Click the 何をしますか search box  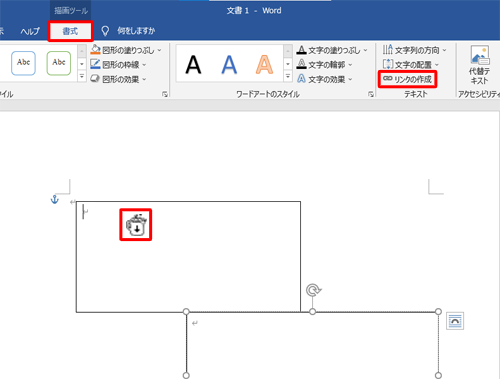click(x=136, y=31)
